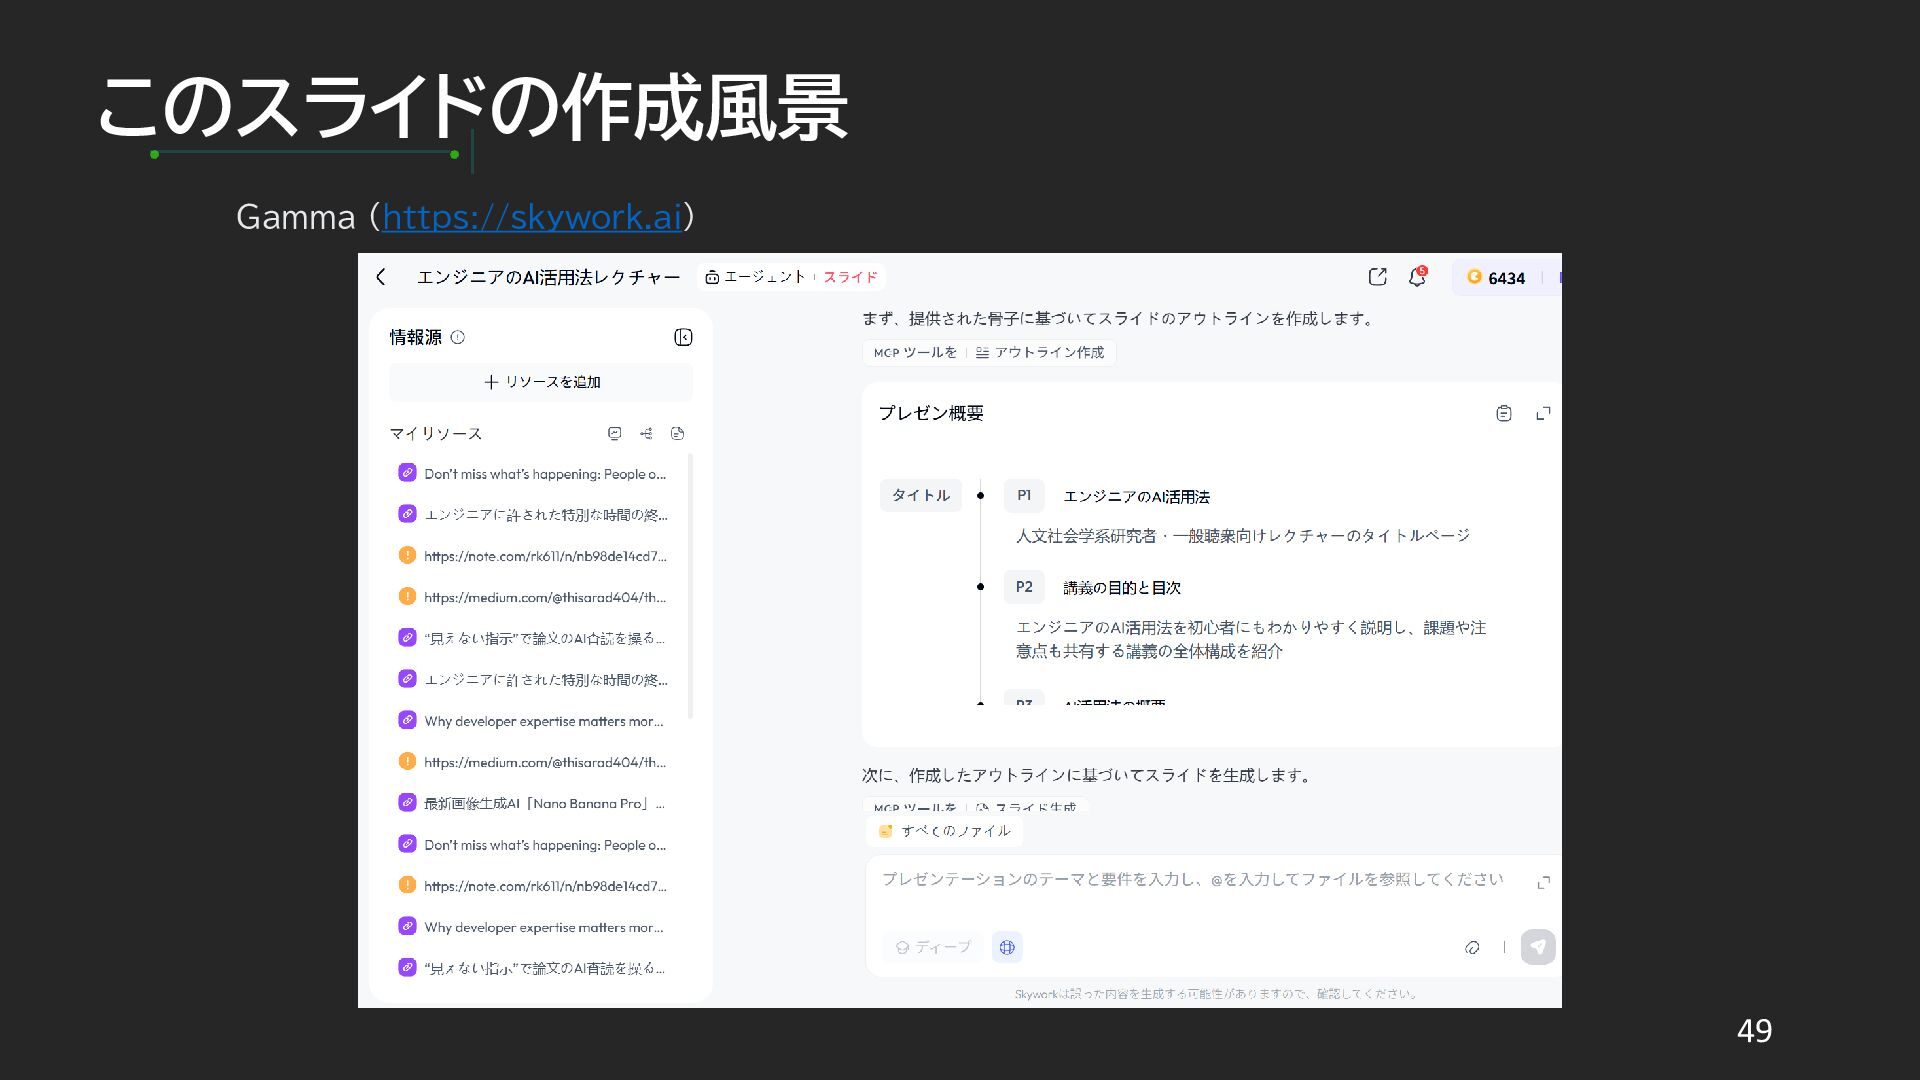Screen dimensions: 1920x1080
Task: Click the resource list scrollbar
Action: tap(691, 585)
